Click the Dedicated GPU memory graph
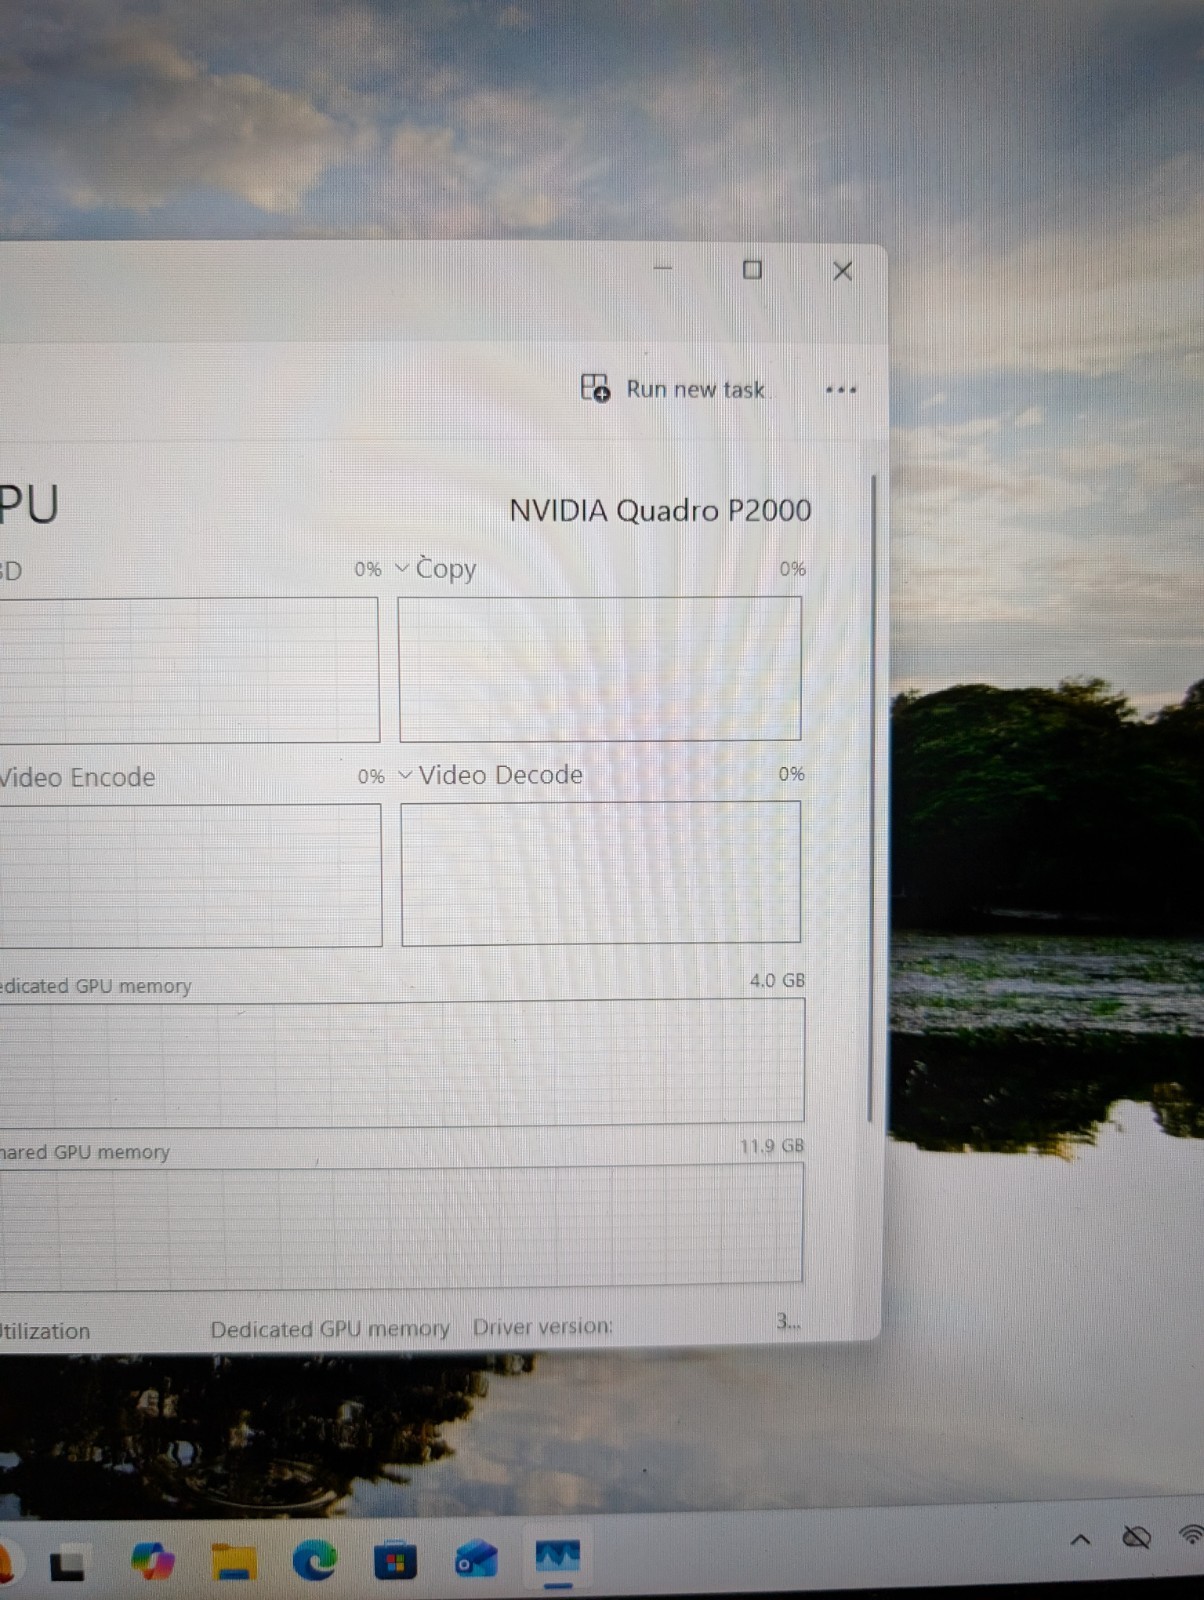1204x1600 pixels. 402,1062
